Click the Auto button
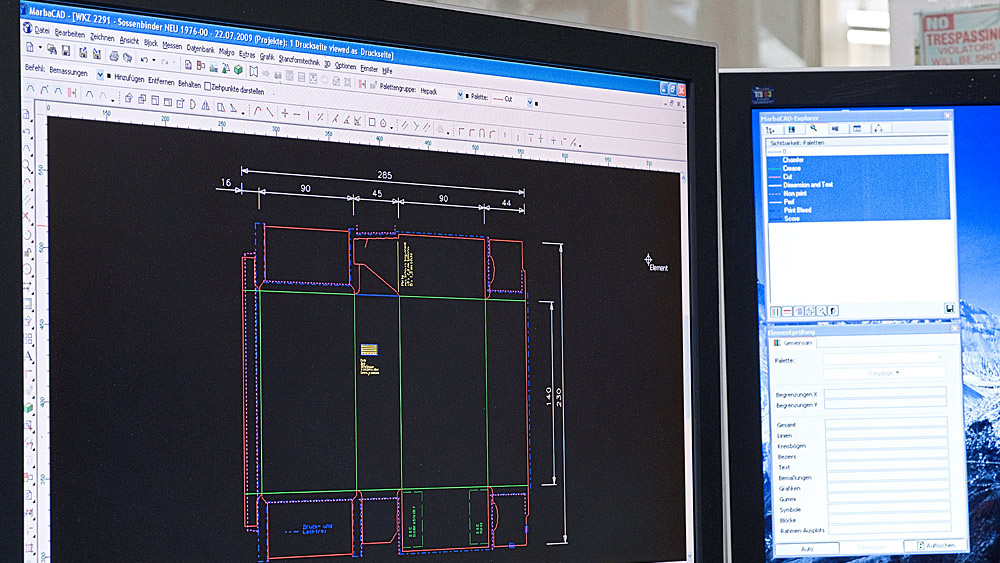The height and width of the screenshot is (563, 1000). coord(807,548)
